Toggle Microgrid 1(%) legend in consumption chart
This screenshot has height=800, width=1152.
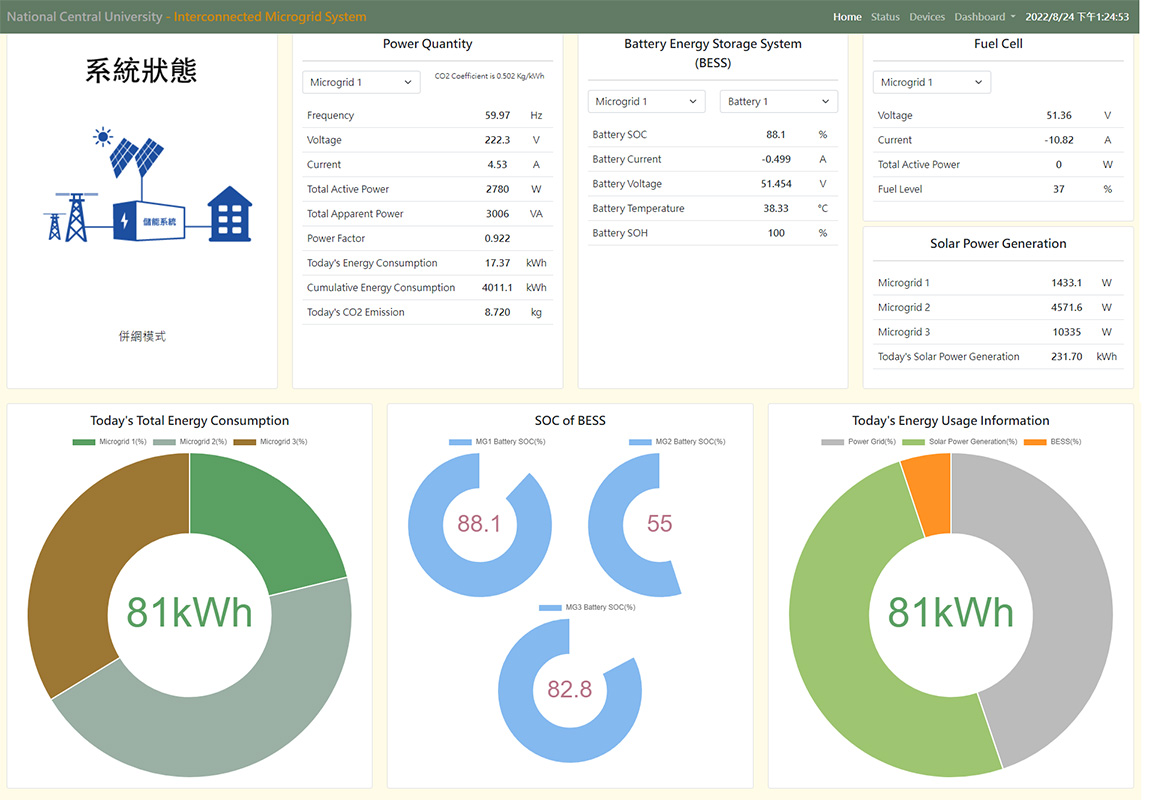[110, 441]
